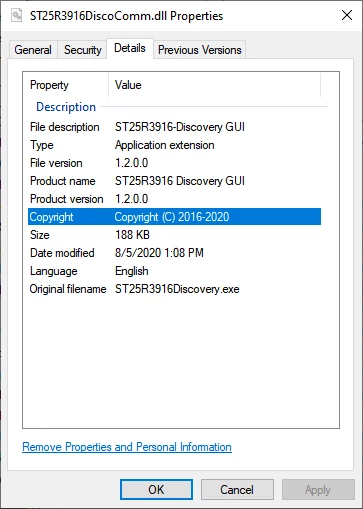Click value Copyright (C) 2016-2020
The width and height of the screenshot is (363, 509).
tap(172, 217)
